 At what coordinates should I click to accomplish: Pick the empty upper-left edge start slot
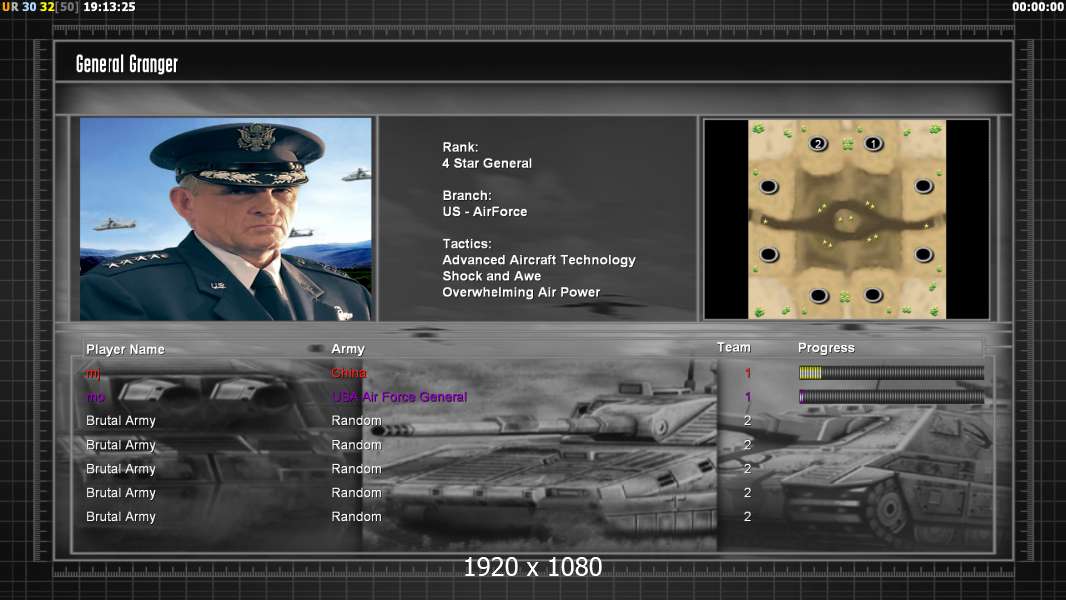tap(769, 186)
